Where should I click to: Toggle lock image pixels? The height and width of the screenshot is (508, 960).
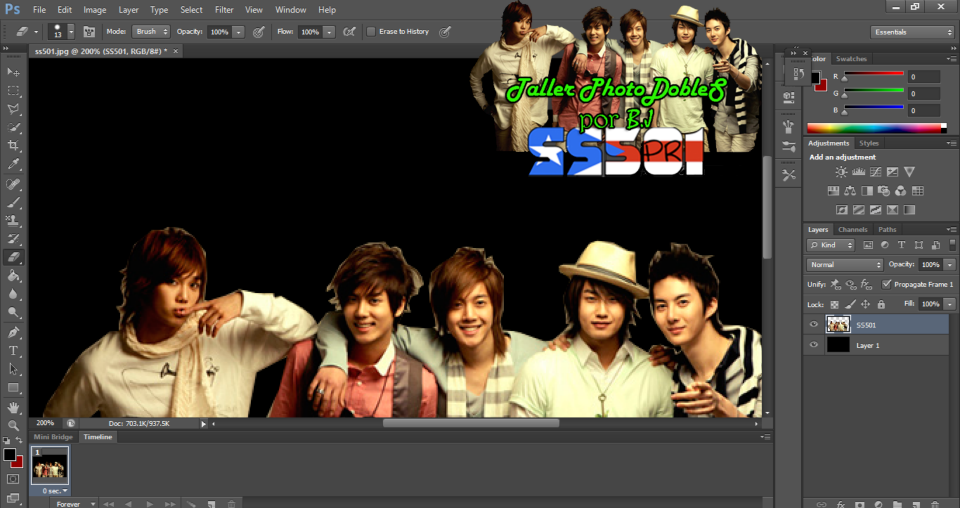[x=850, y=304]
